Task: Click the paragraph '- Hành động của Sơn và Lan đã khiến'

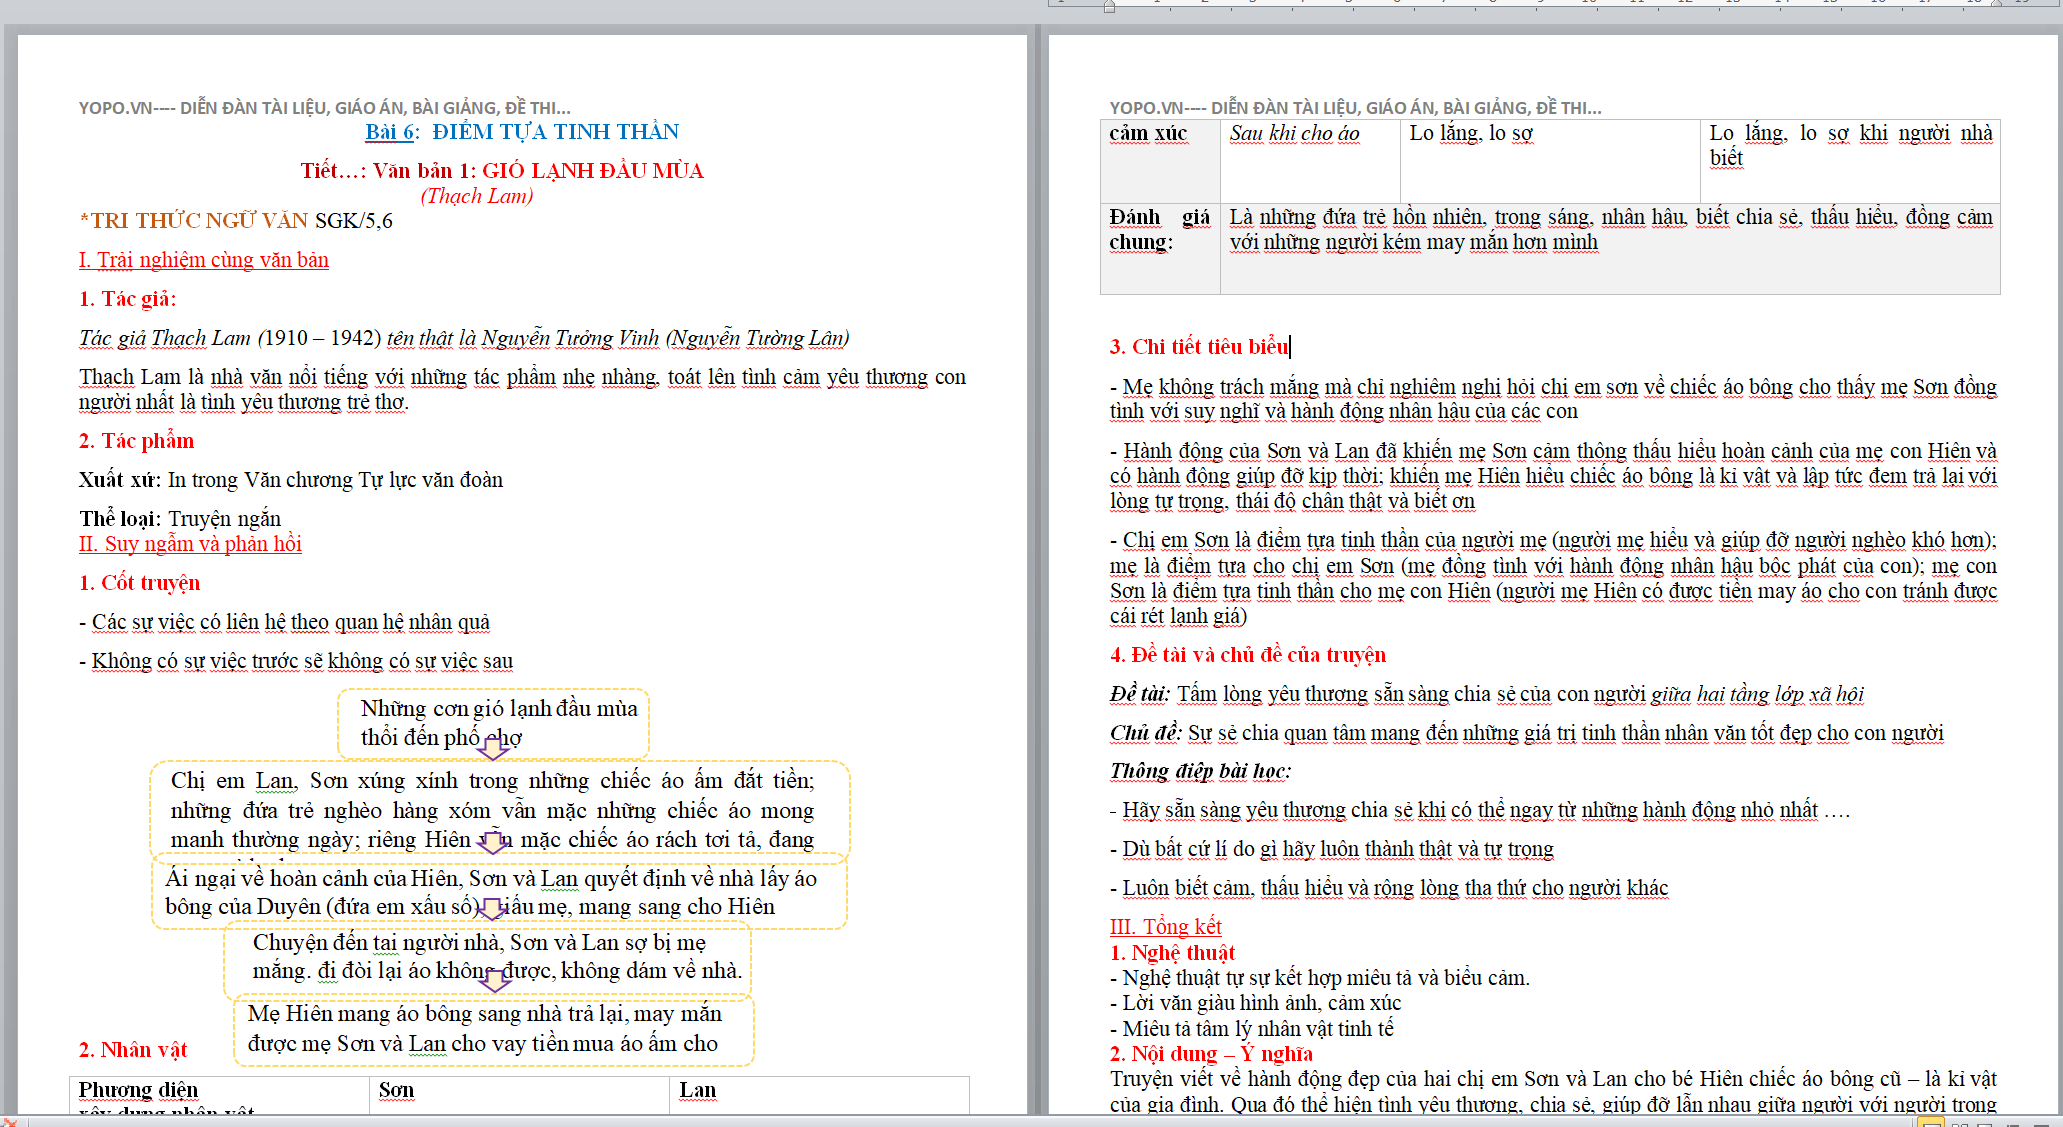Action: point(1553,476)
